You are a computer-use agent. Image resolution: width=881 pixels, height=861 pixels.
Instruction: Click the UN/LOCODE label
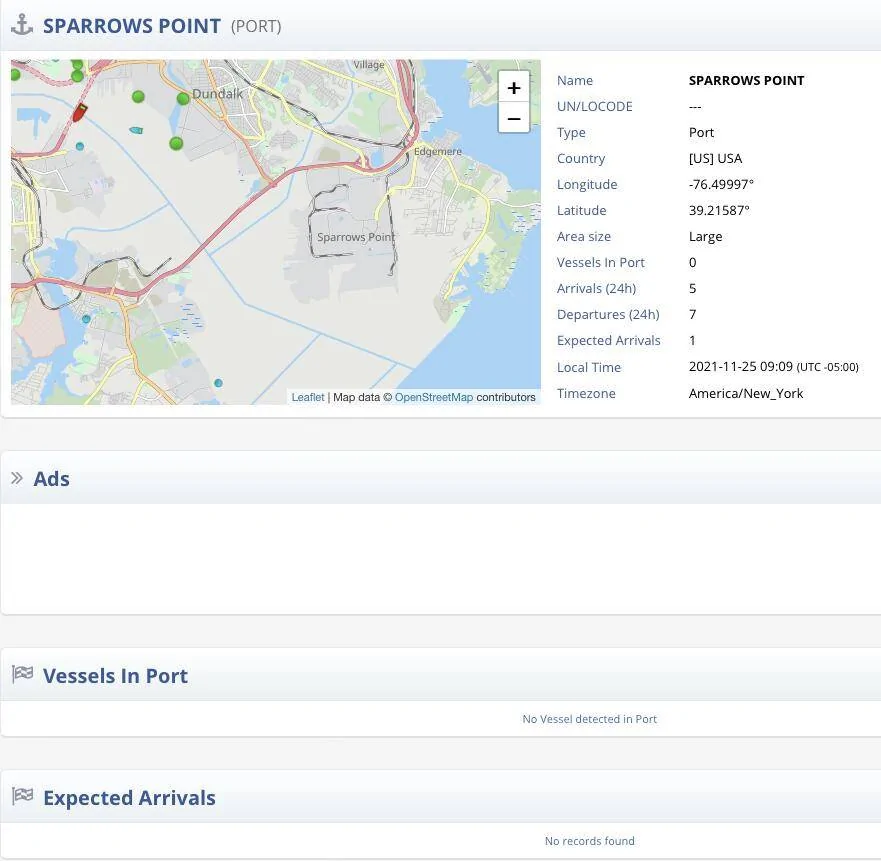pyautogui.click(x=594, y=106)
